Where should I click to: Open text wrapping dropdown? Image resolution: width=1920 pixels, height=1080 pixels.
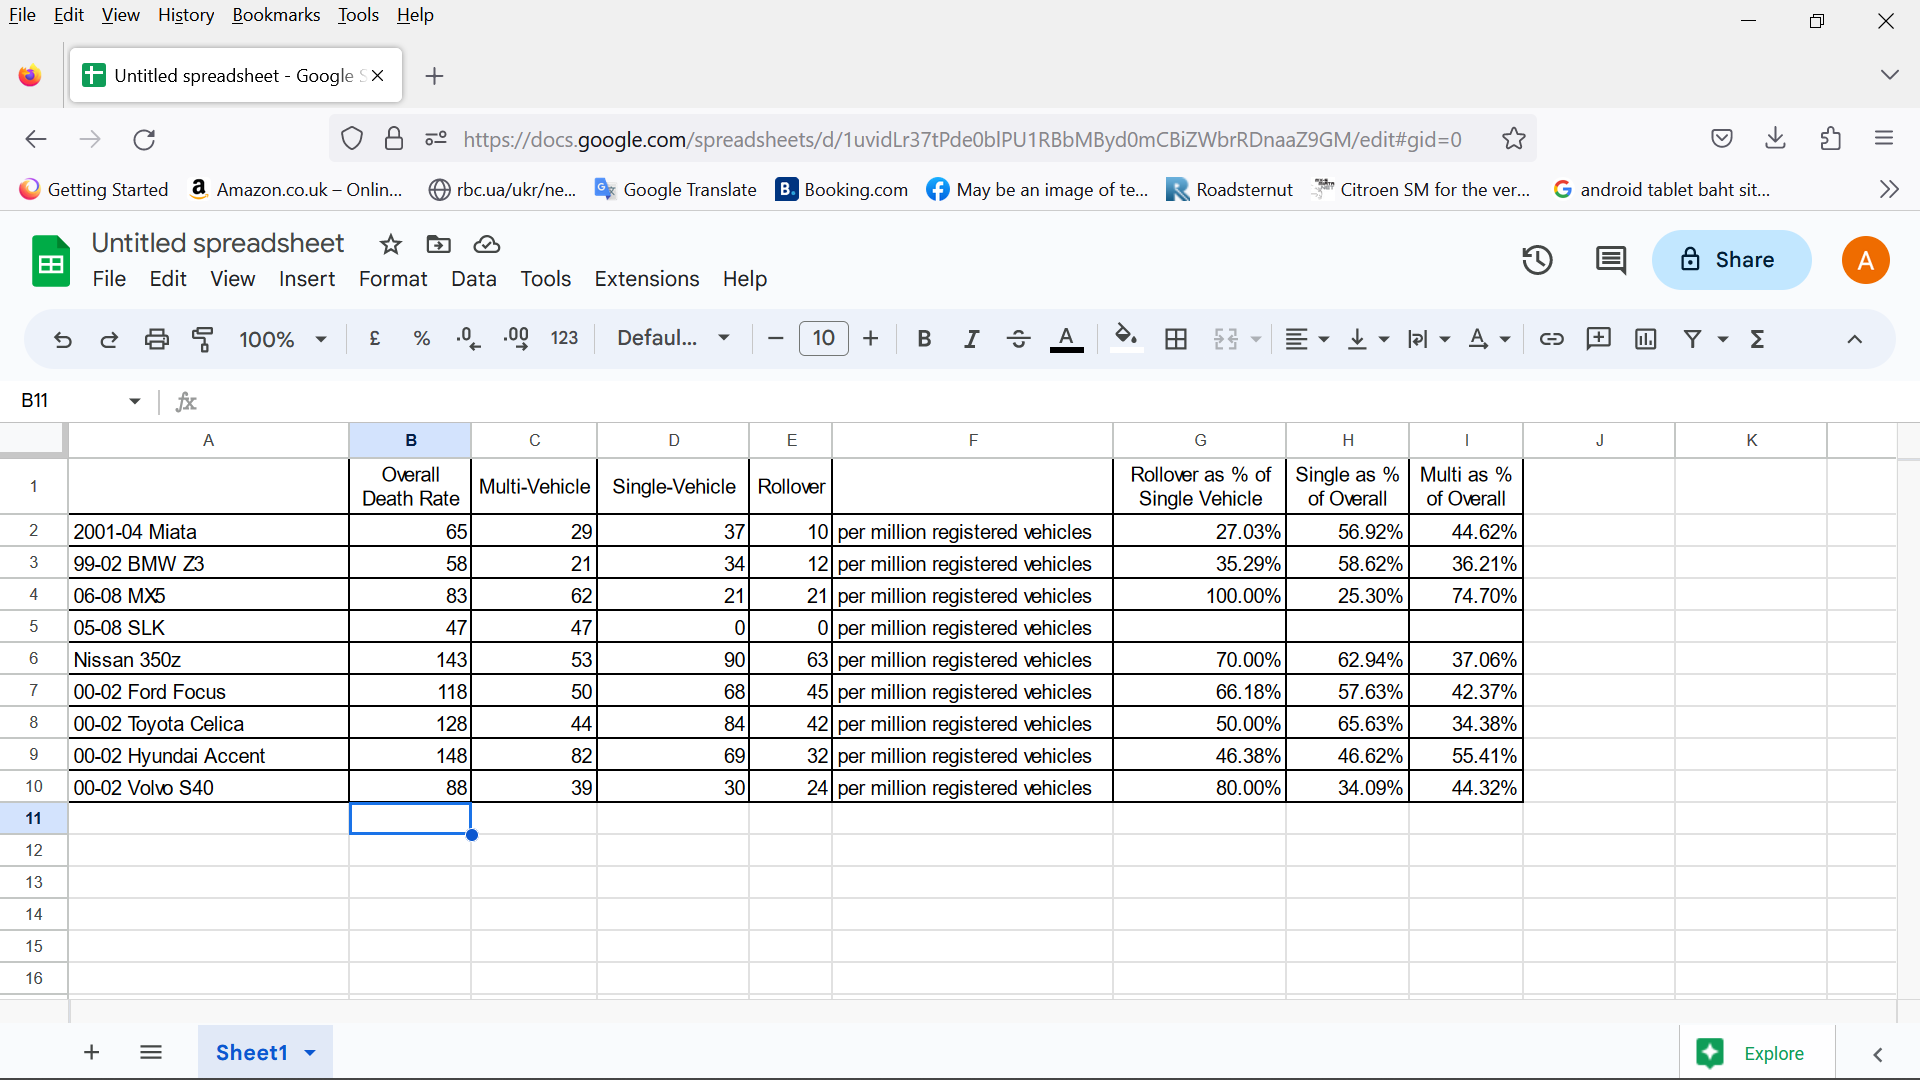(1428, 339)
